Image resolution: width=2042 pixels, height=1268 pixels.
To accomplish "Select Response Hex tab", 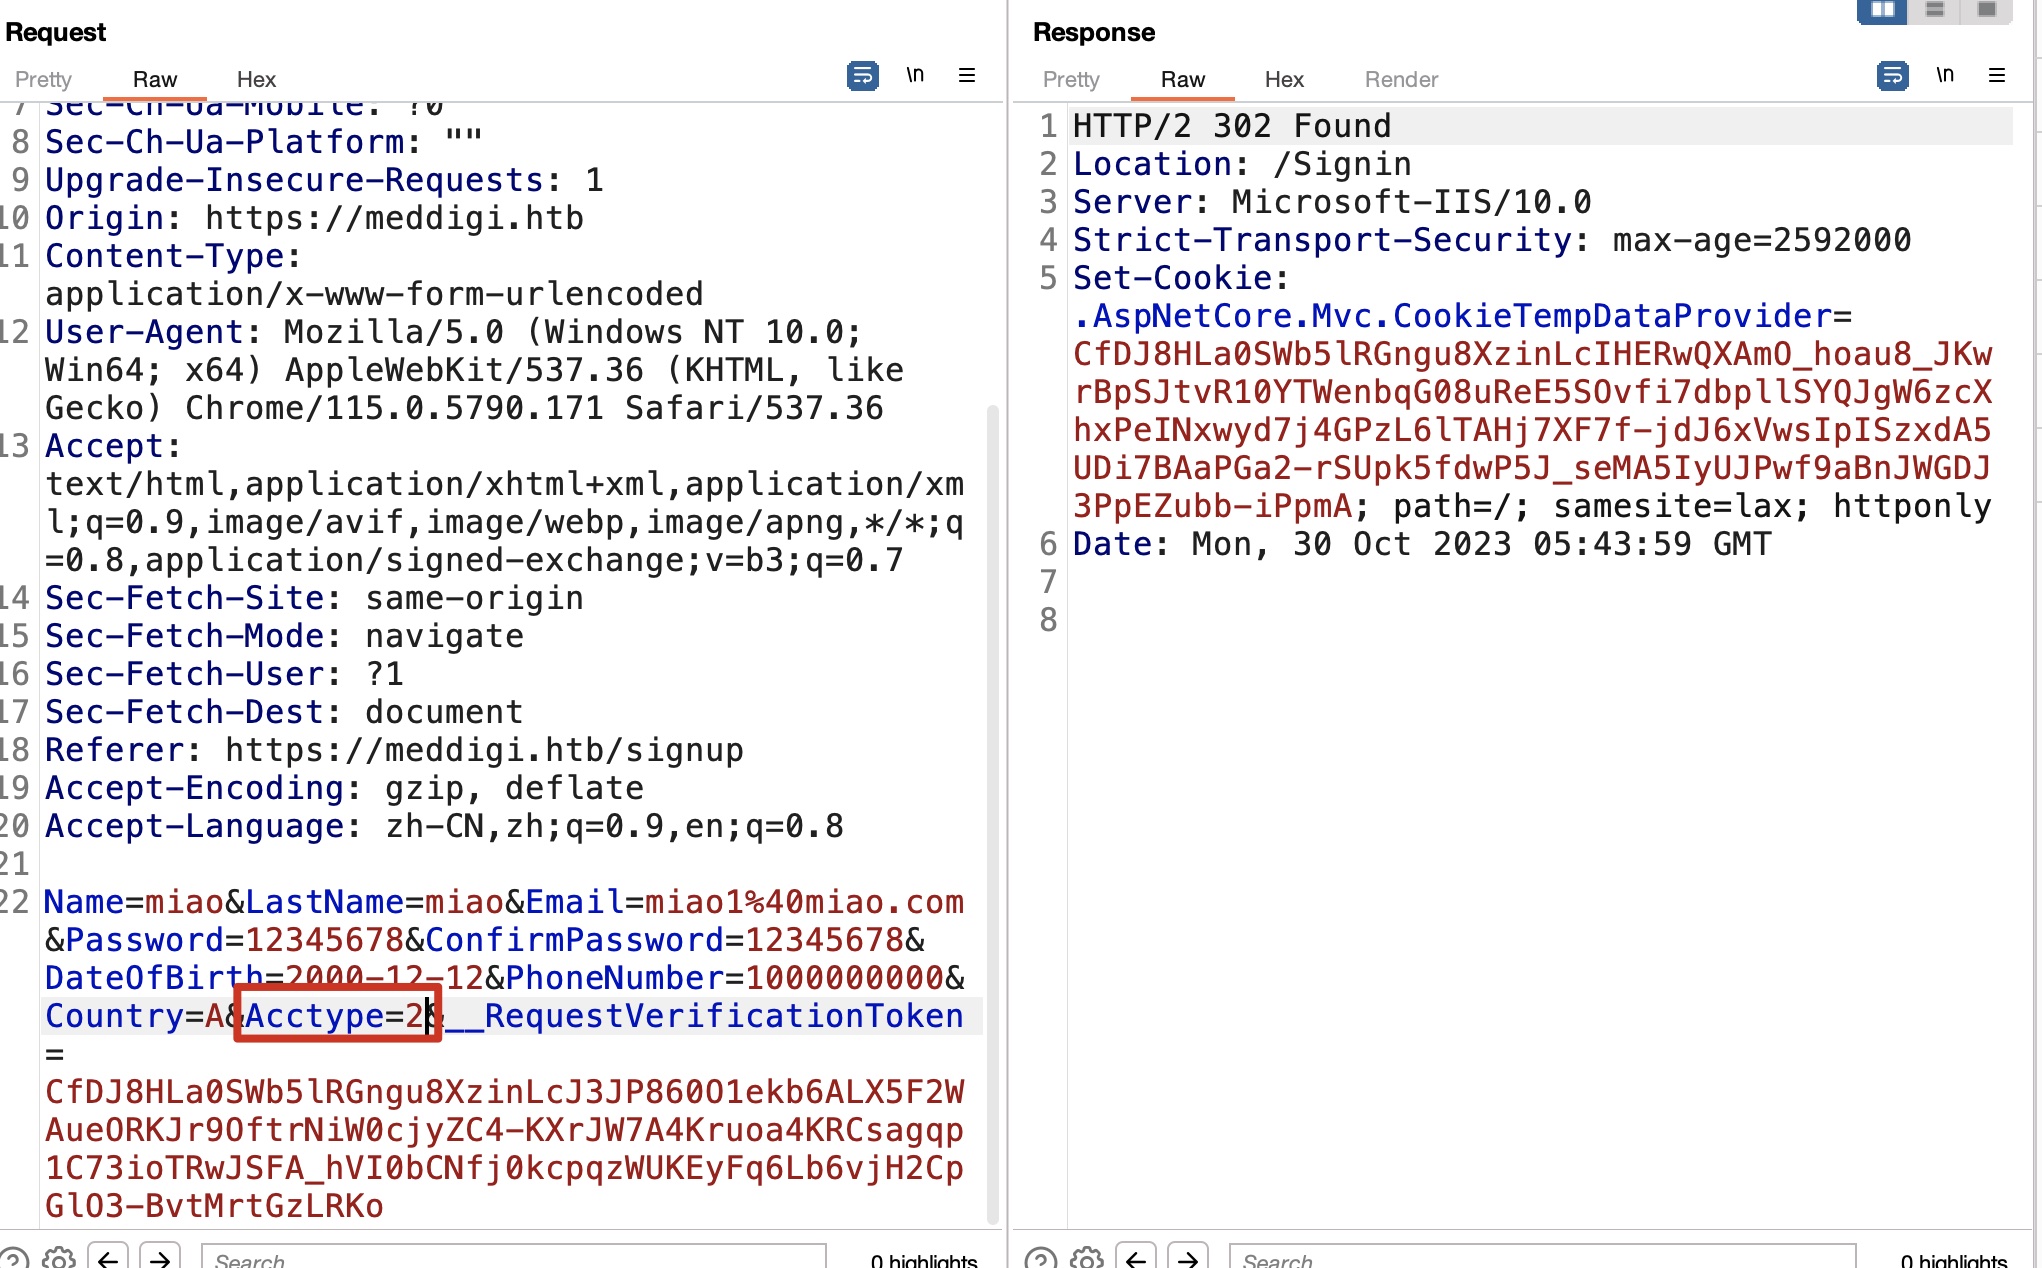I will (x=1284, y=79).
